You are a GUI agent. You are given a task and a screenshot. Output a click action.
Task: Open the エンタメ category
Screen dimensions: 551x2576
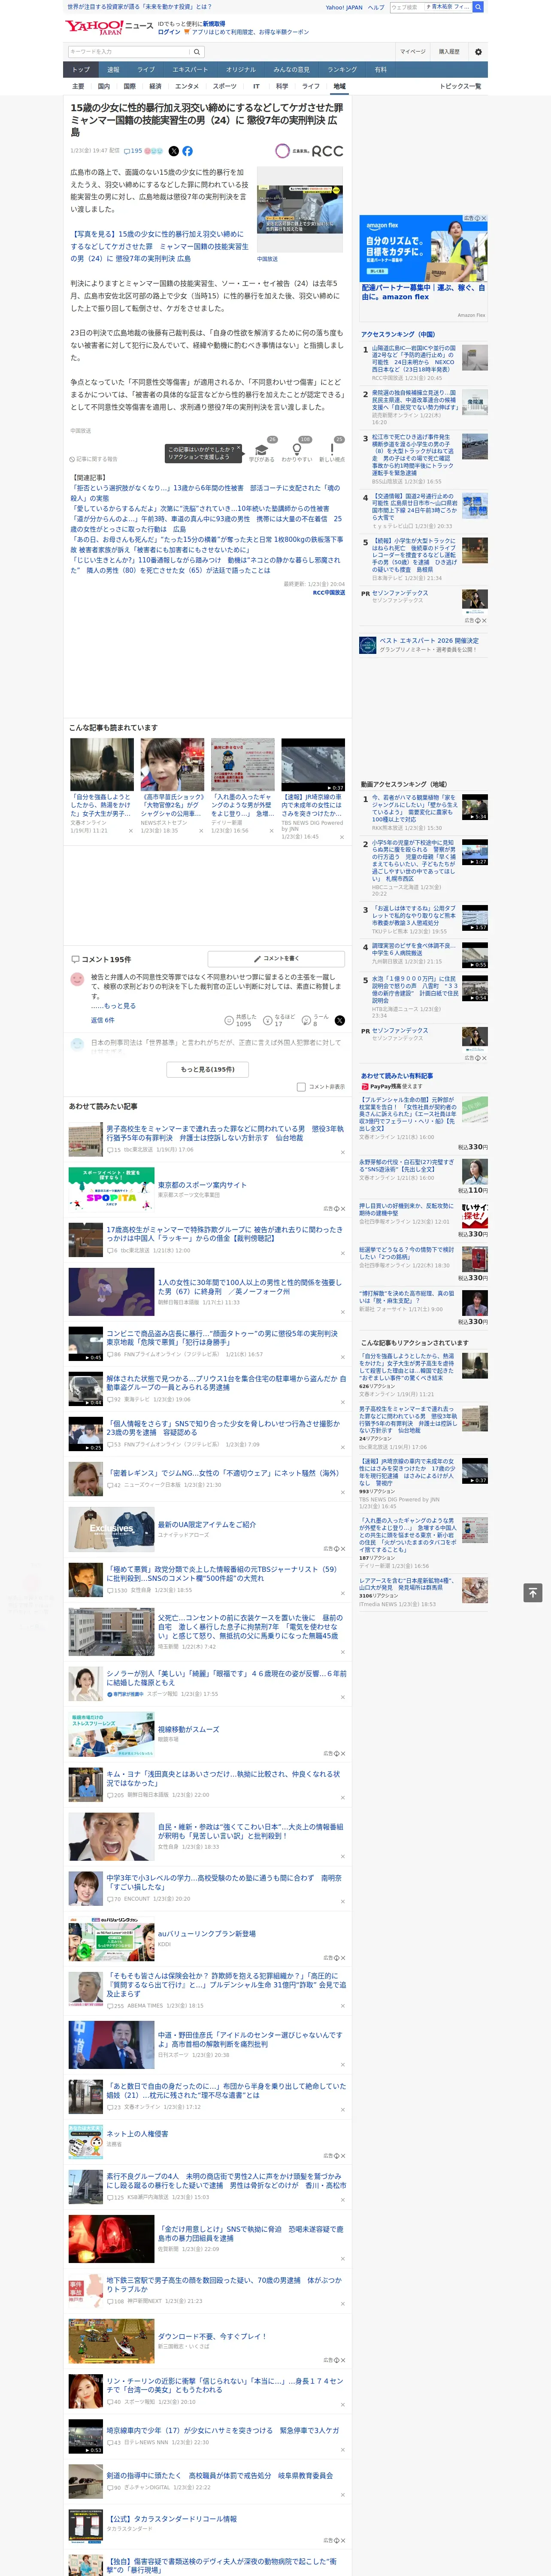(187, 86)
